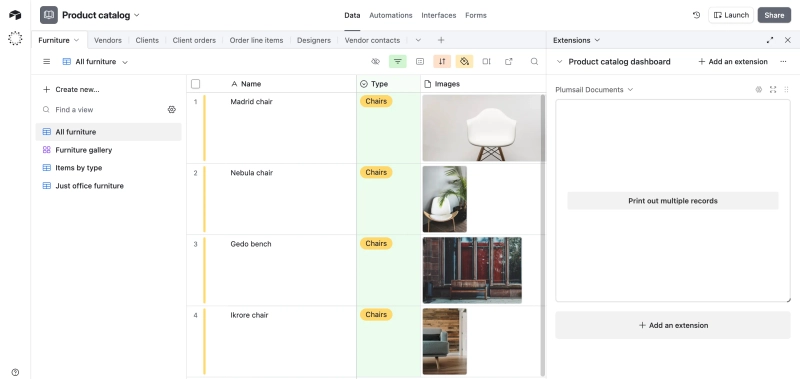The width and height of the screenshot is (800, 379).
Task: Open dashboard more options ellipsis
Action: click(783, 62)
